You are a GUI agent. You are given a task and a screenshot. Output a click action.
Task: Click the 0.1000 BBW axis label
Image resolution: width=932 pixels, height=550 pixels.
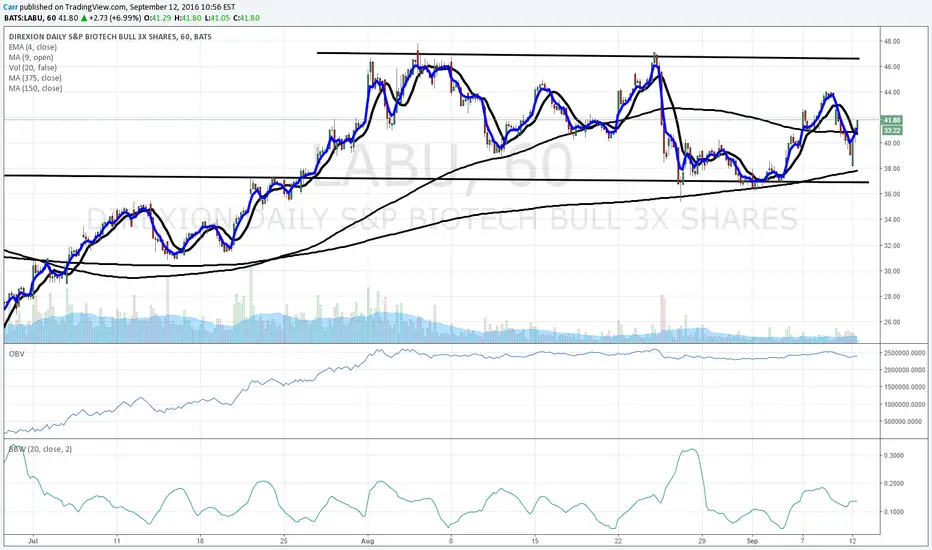(894, 512)
